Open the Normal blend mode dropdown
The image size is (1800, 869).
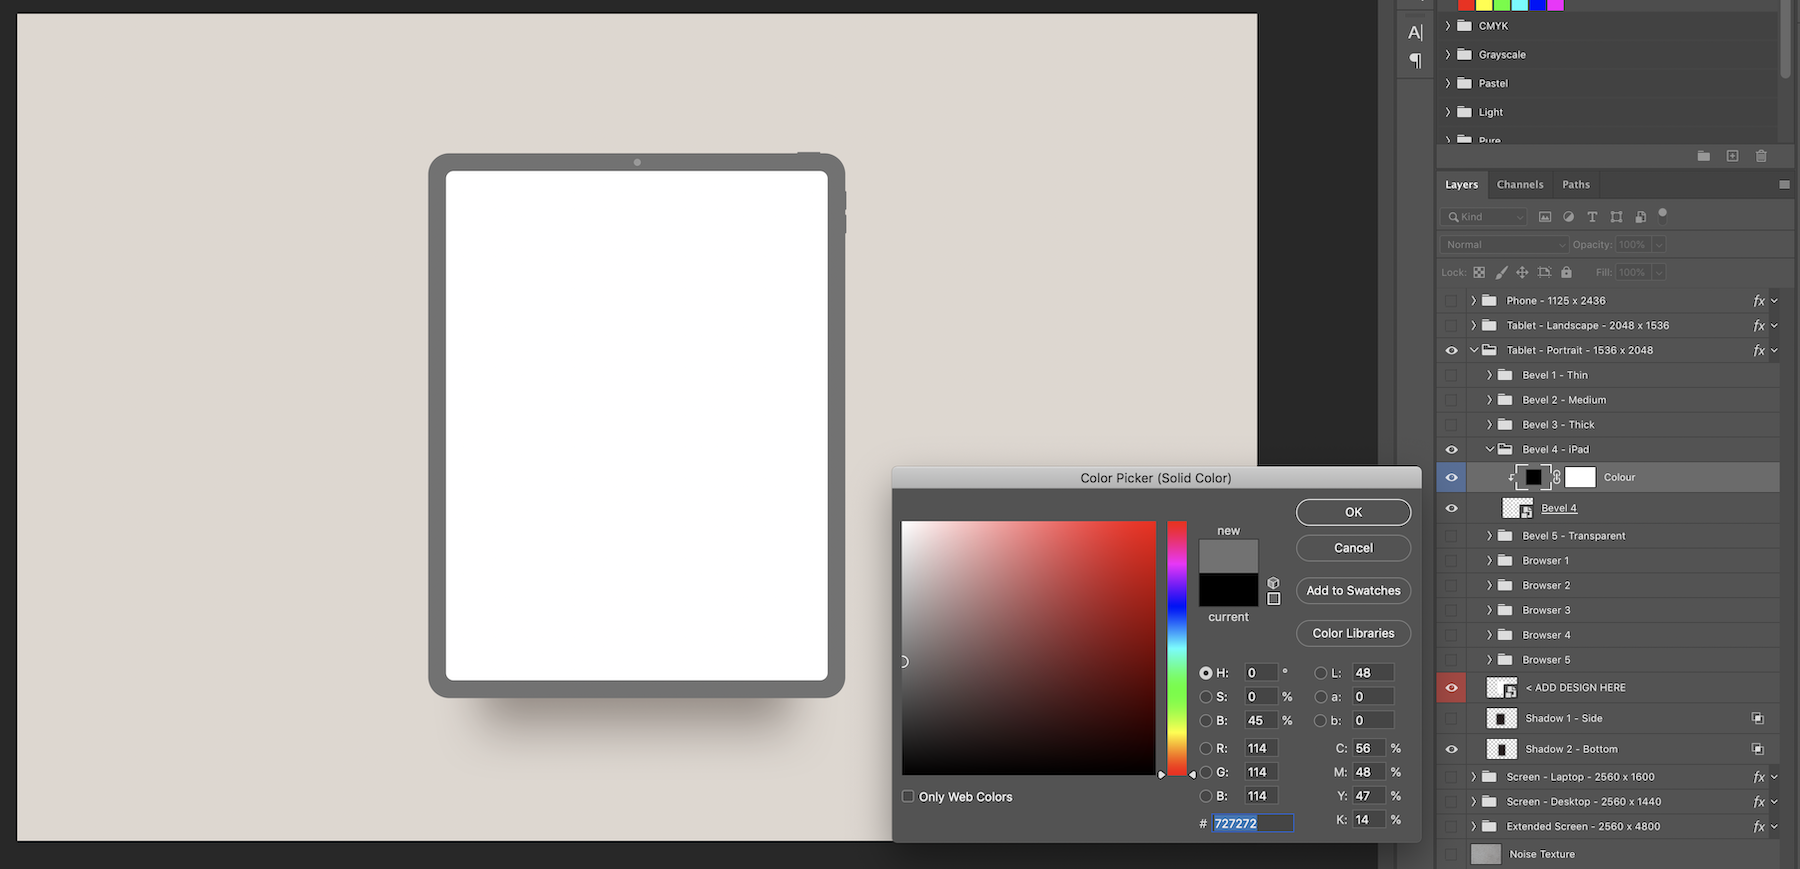click(x=1504, y=245)
